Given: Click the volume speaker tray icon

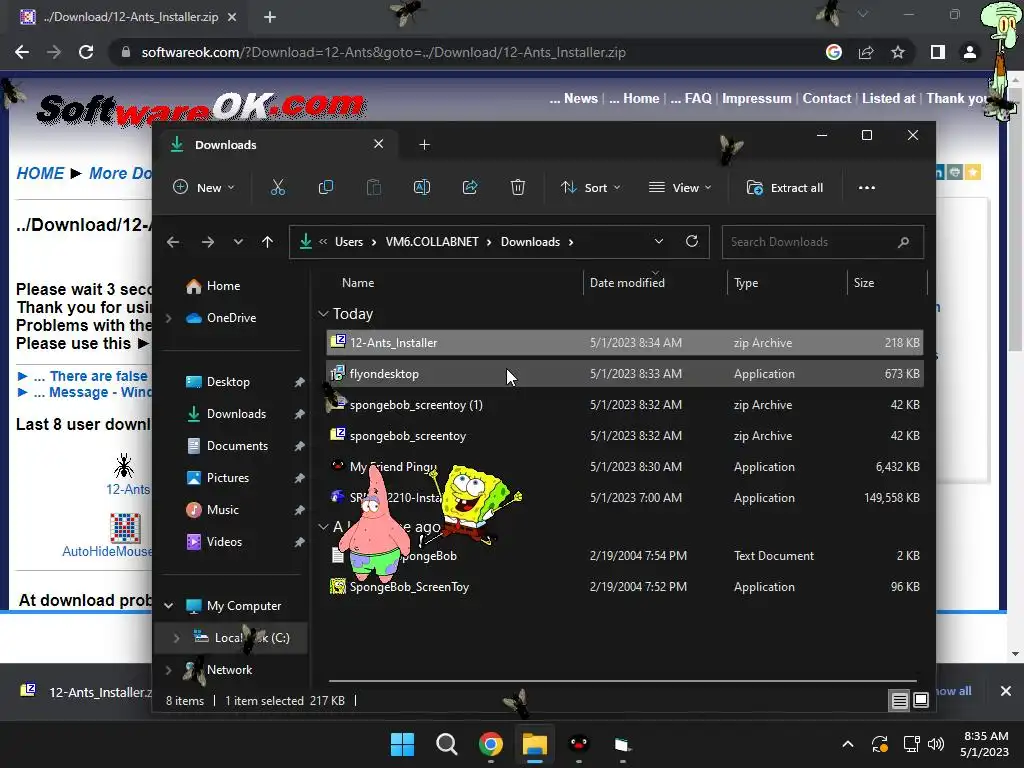Looking at the screenshot, I should tap(936, 744).
